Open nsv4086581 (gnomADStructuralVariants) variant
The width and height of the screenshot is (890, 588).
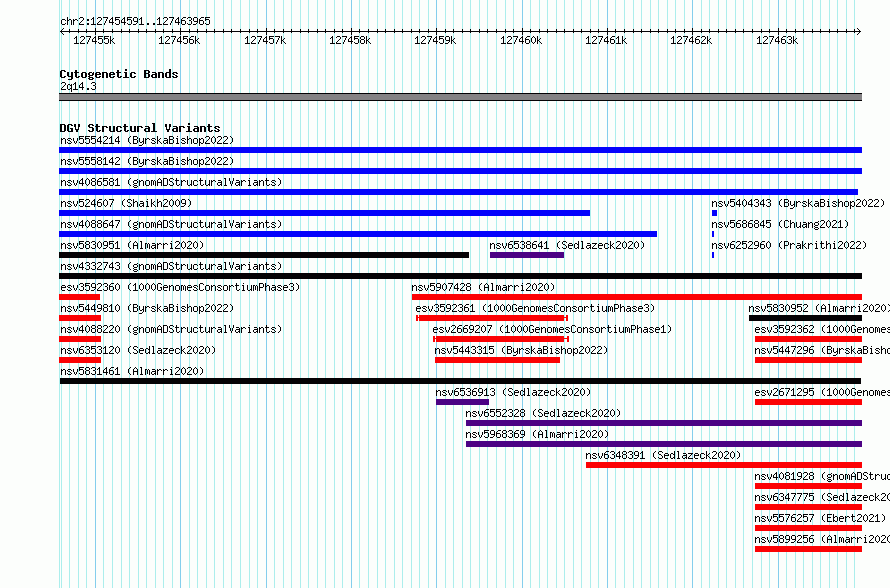coord(171,182)
